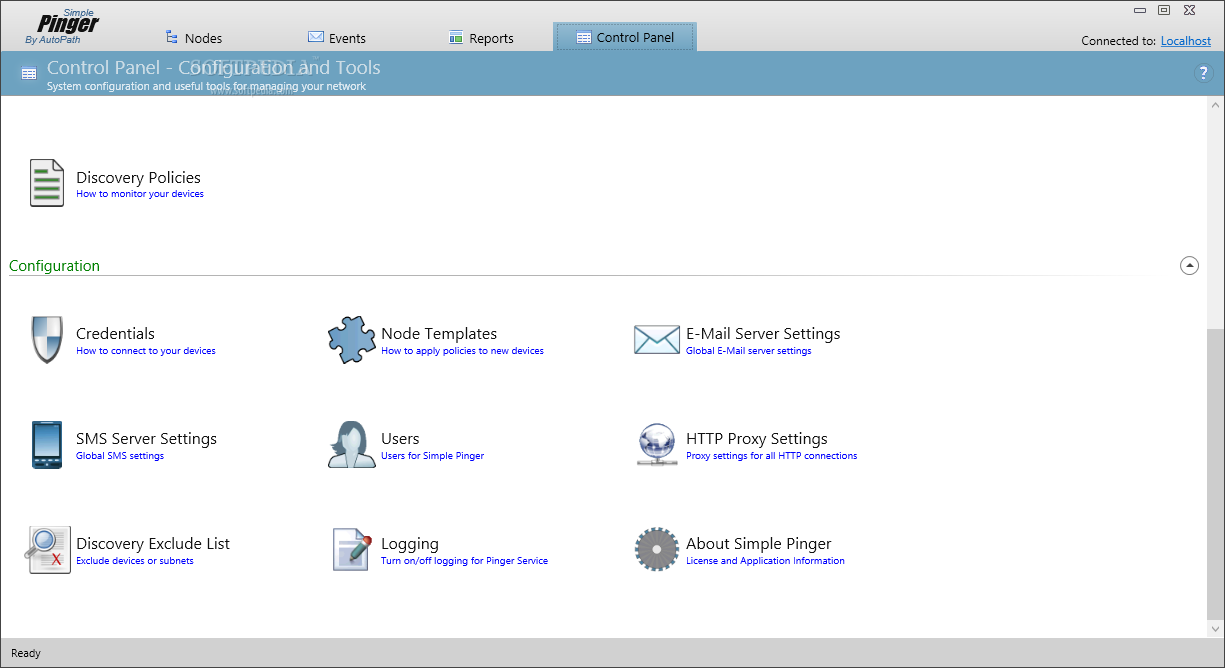This screenshot has height=668, width=1225.
Task: Open 'License and Application Information' link
Action: pyautogui.click(x=765, y=561)
